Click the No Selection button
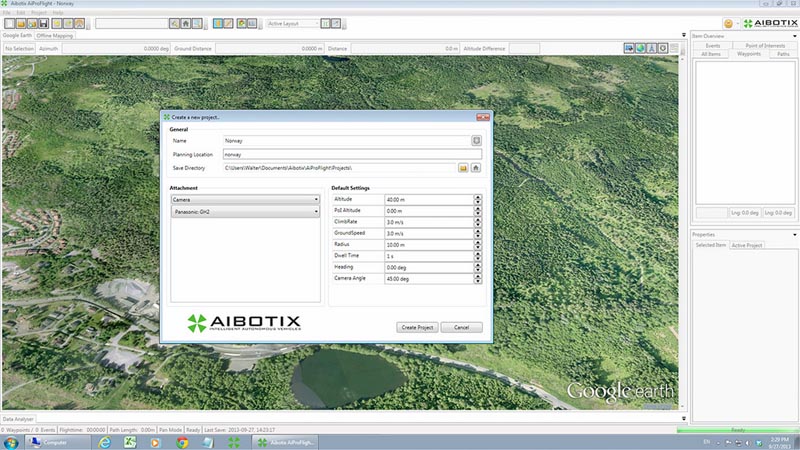 [x=19, y=48]
